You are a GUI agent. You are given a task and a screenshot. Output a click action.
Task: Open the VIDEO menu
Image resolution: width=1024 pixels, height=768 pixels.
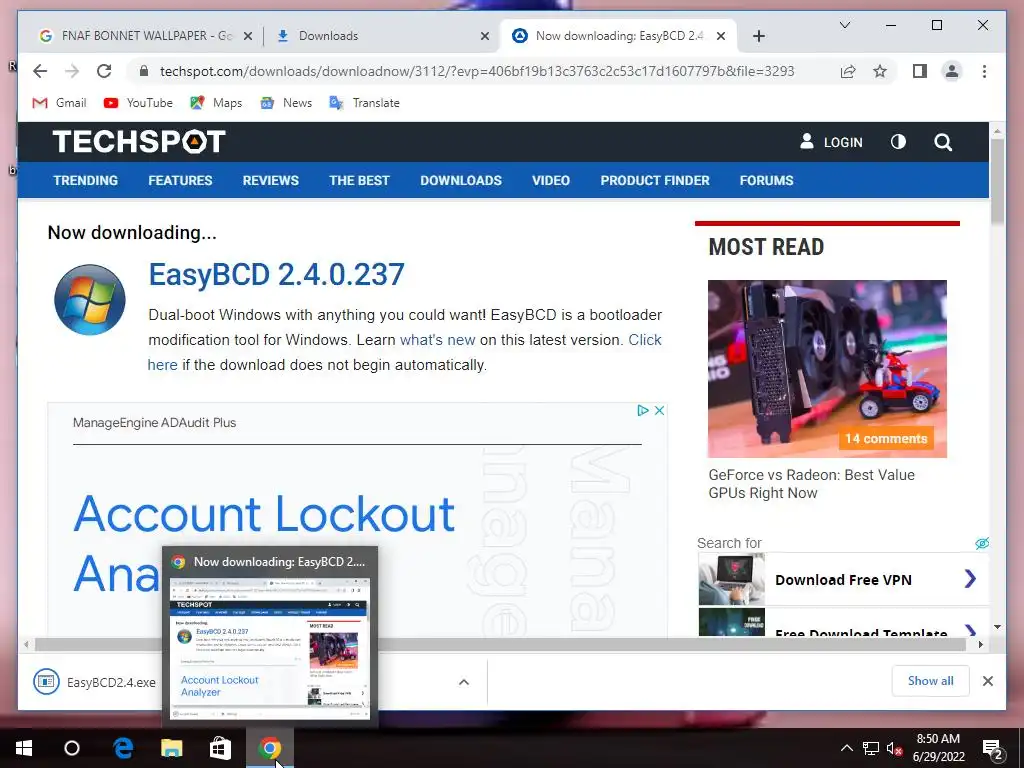pos(551,180)
